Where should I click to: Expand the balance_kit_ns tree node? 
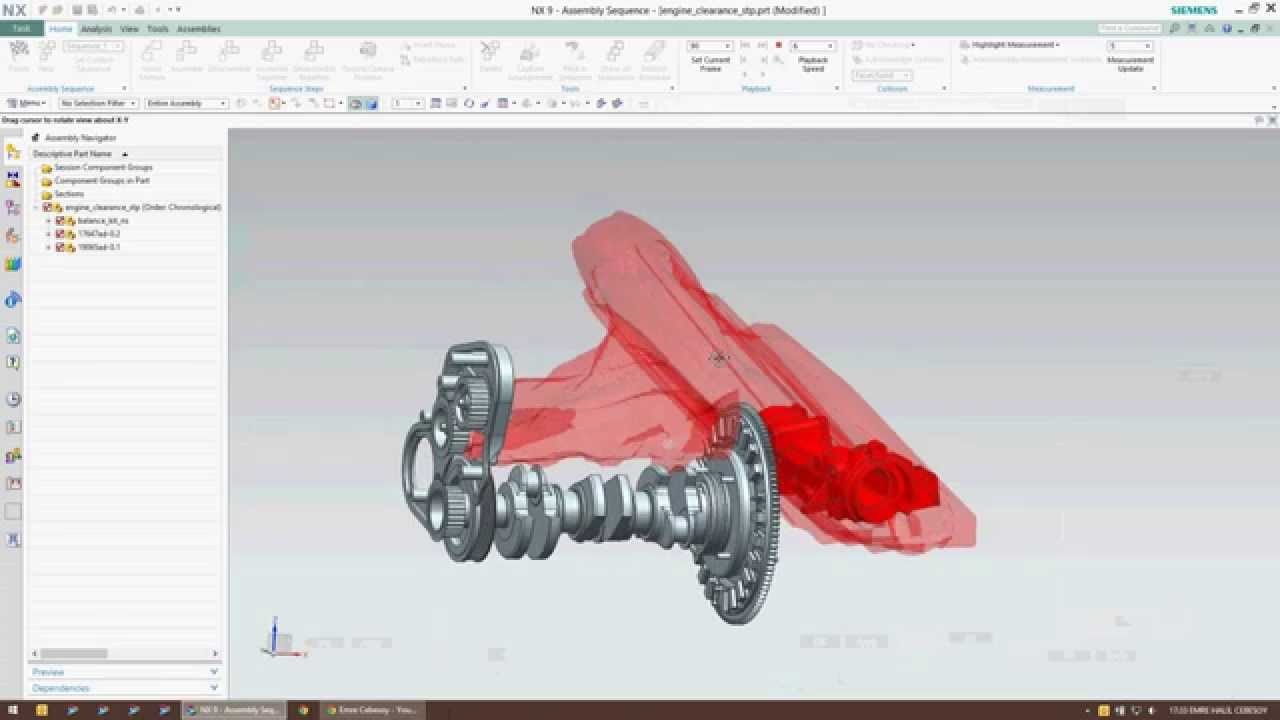[x=48, y=220]
